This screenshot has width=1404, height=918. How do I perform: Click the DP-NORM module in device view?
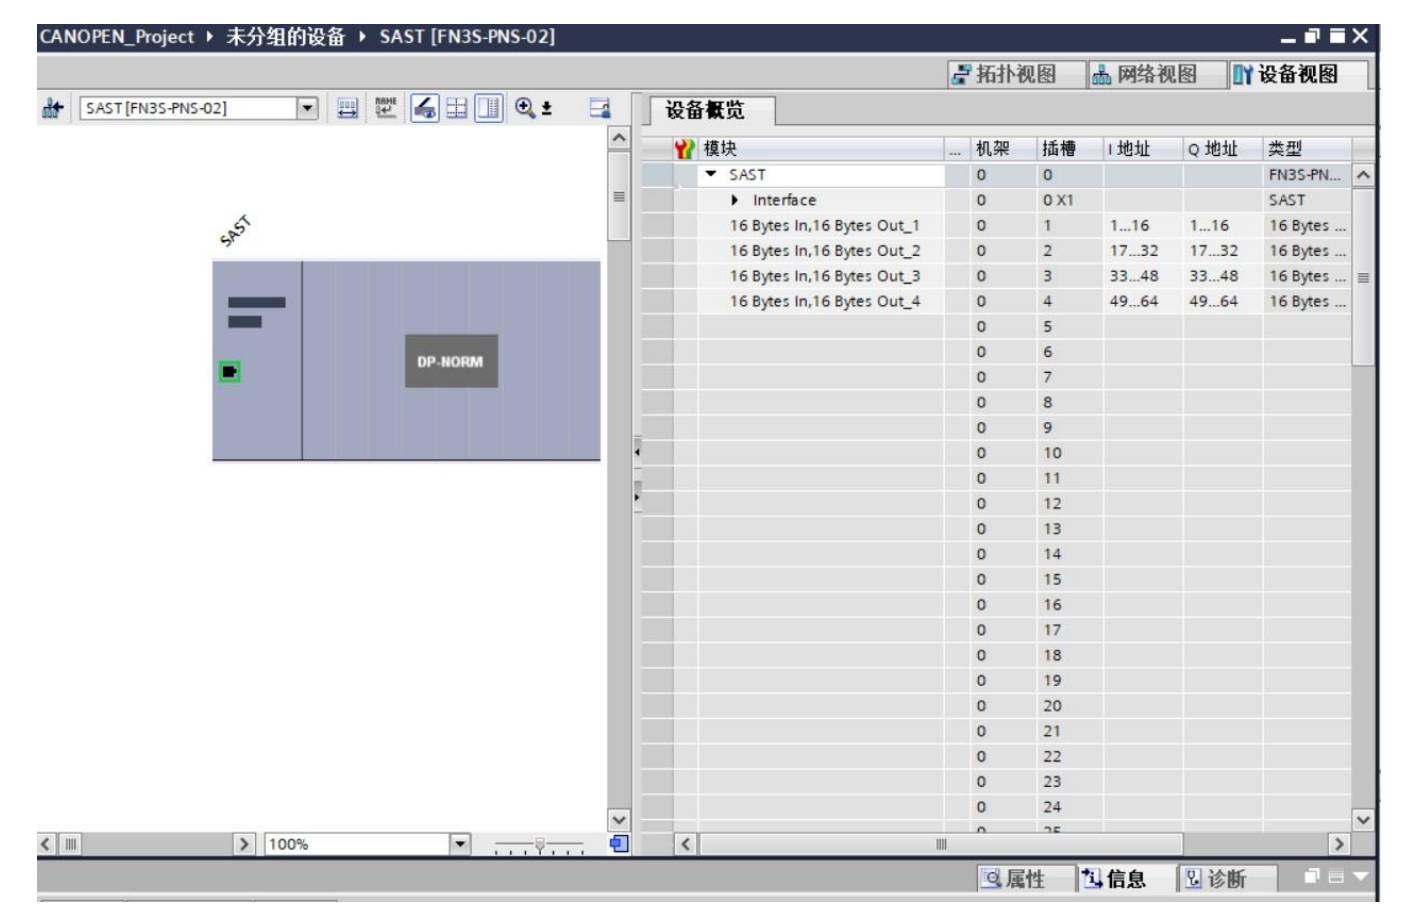pos(450,361)
